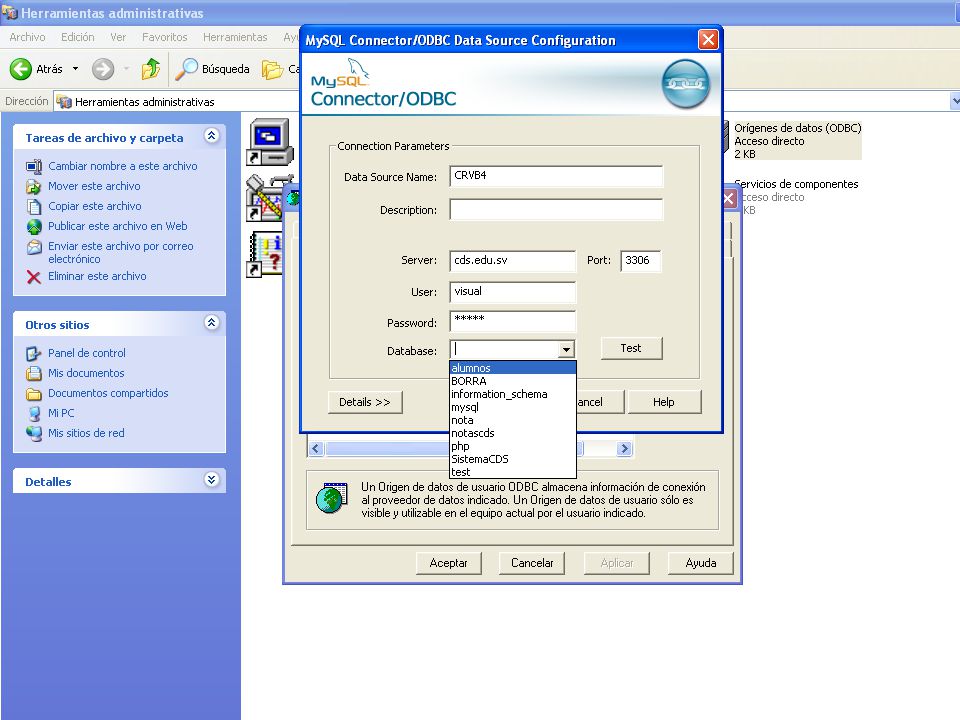Select computer management shortcut icon

coord(270,142)
